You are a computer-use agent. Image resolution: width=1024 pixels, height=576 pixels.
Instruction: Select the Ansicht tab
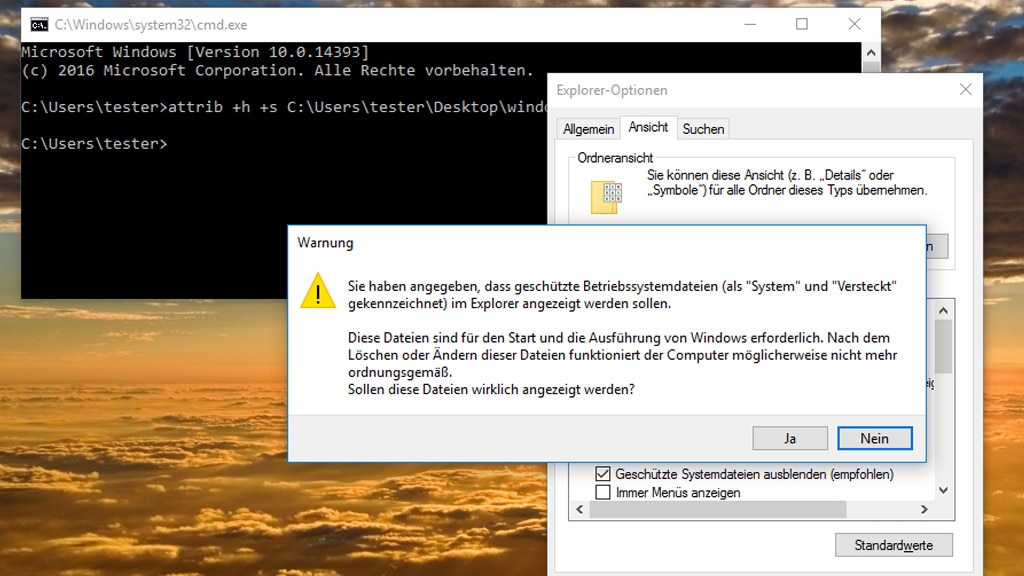(x=648, y=128)
